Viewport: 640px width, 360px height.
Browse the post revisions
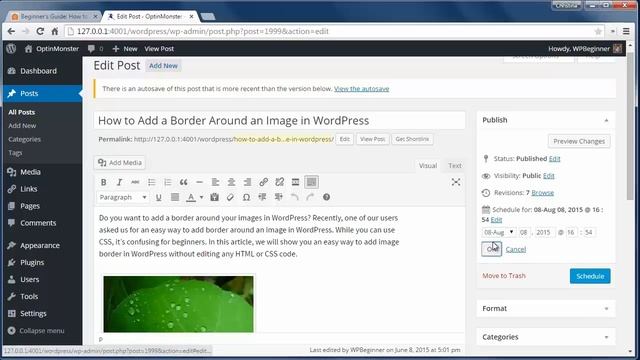[542, 193]
